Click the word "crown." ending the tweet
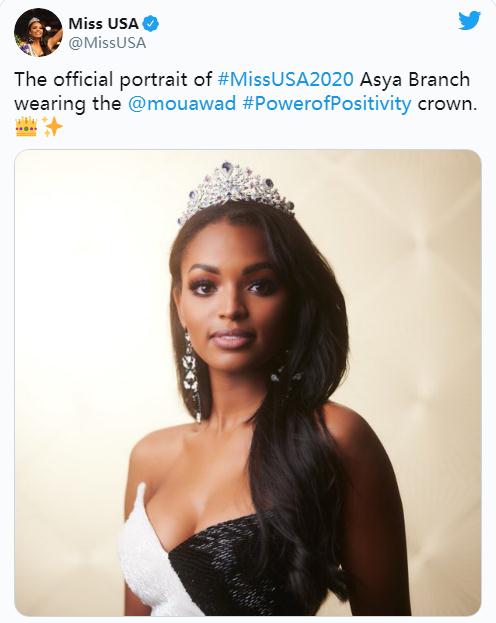496x623 pixels. pos(447,104)
